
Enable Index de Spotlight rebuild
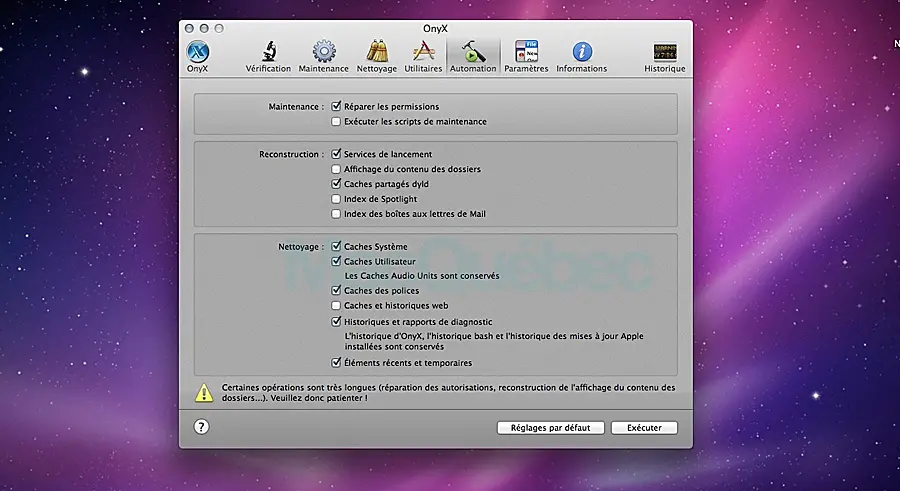336,199
